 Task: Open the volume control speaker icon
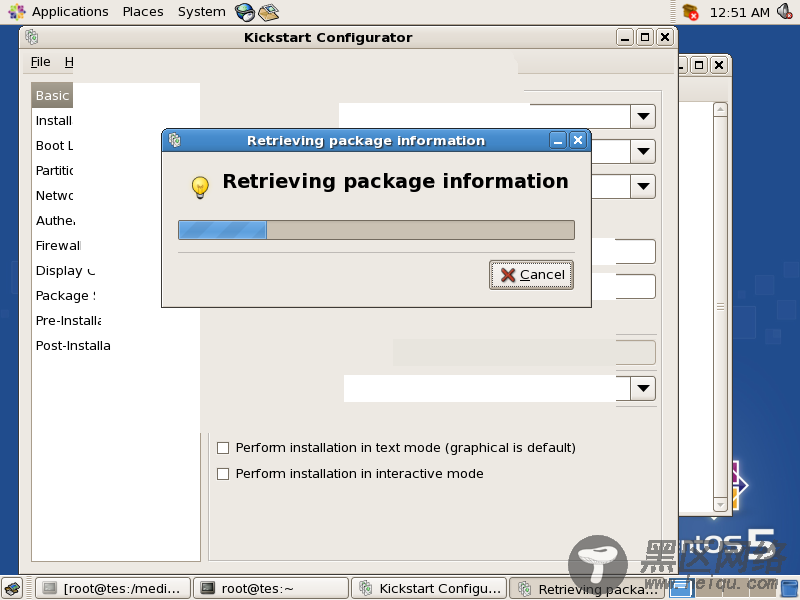click(x=784, y=11)
